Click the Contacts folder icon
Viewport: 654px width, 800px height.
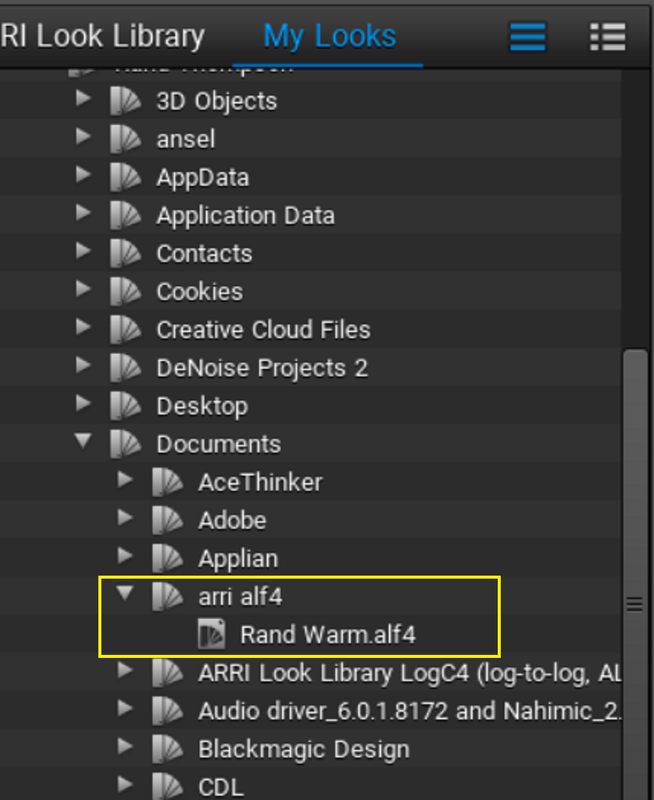(125, 253)
